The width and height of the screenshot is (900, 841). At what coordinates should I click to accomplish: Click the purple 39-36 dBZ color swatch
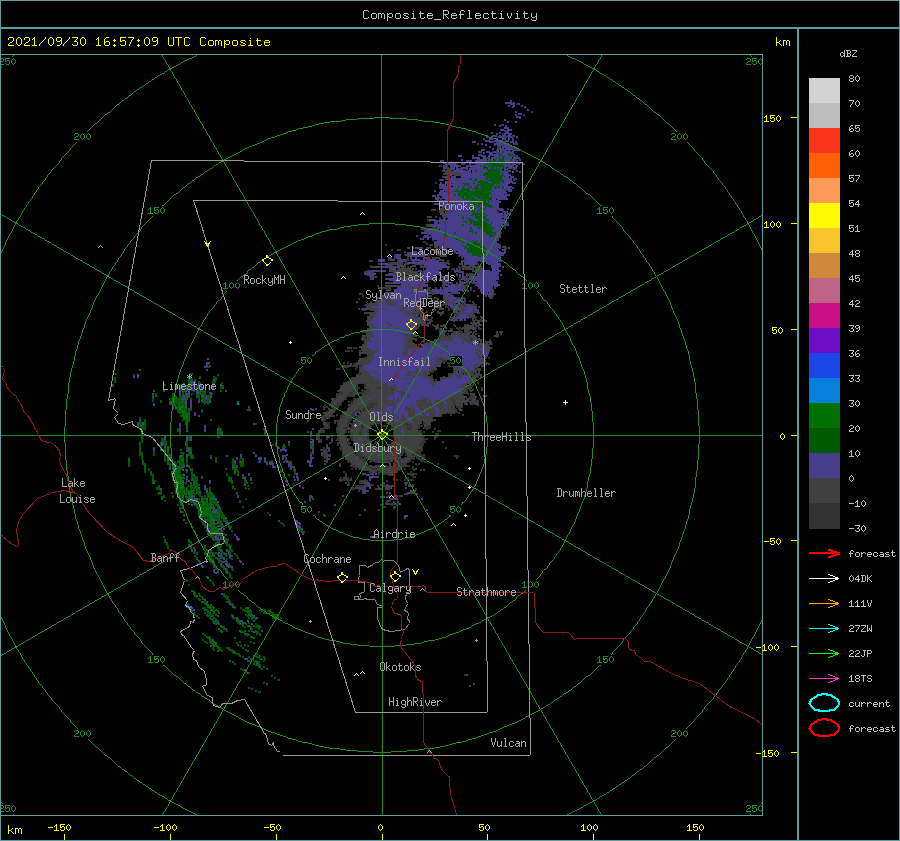824,340
